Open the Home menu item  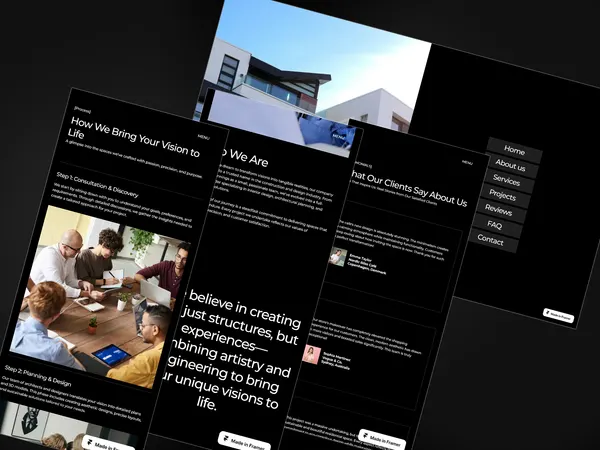(514, 150)
